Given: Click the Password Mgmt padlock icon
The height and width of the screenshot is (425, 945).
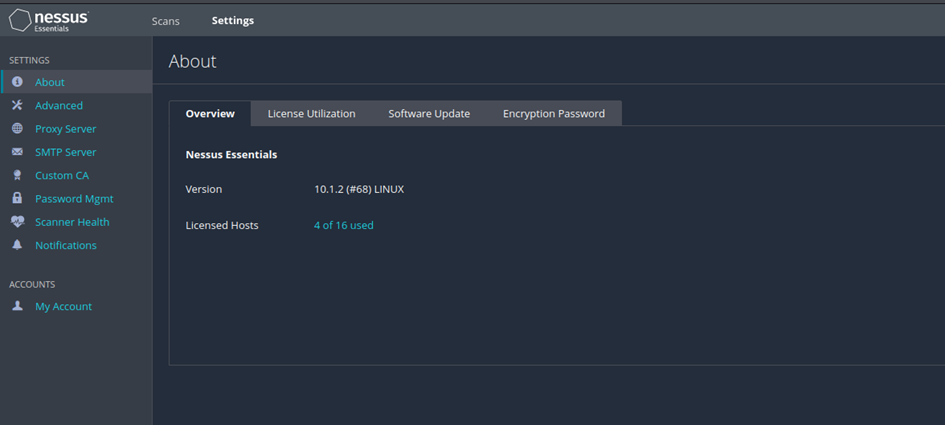Looking at the screenshot, I should (17, 198).
